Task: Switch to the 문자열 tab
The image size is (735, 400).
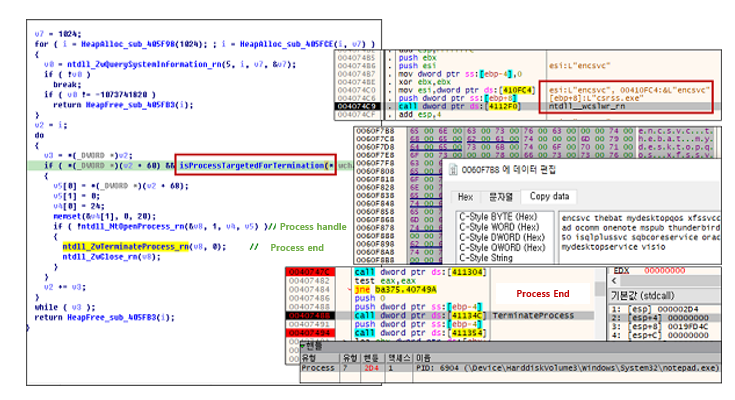Action: tap(501, 197)
